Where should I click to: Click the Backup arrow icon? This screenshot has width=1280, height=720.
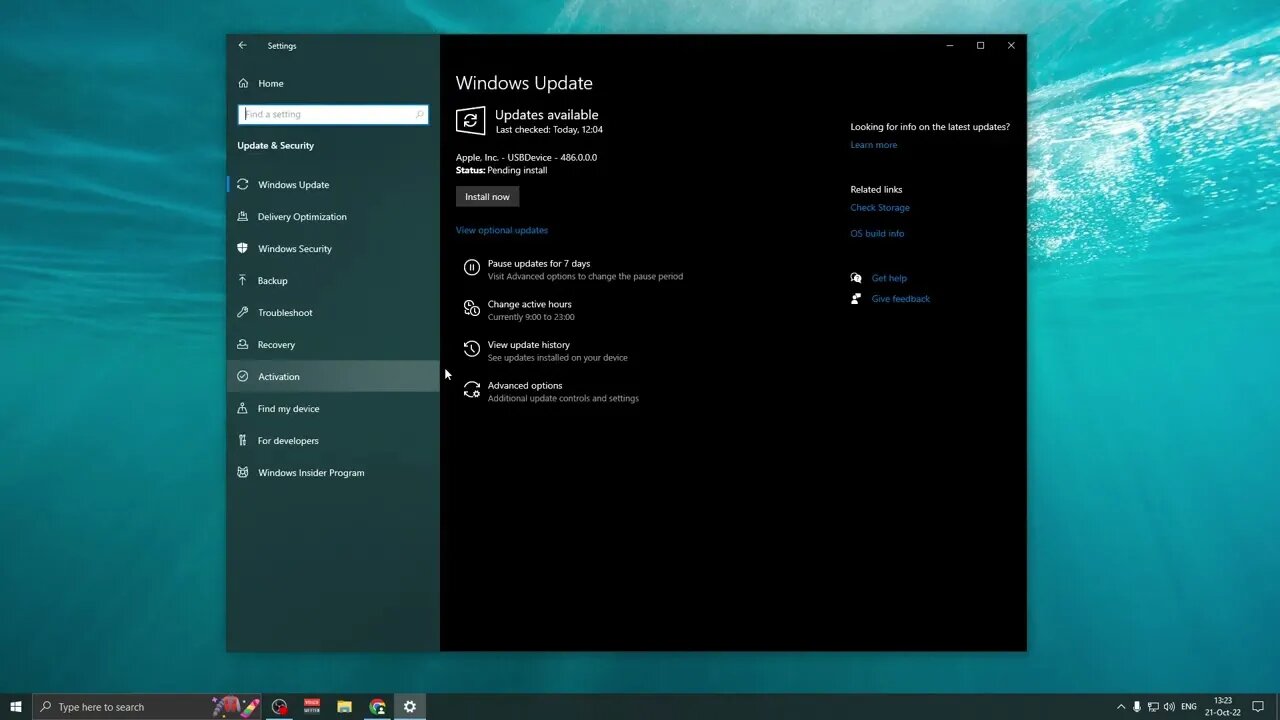pyautogui.click(x=242, y=280)
